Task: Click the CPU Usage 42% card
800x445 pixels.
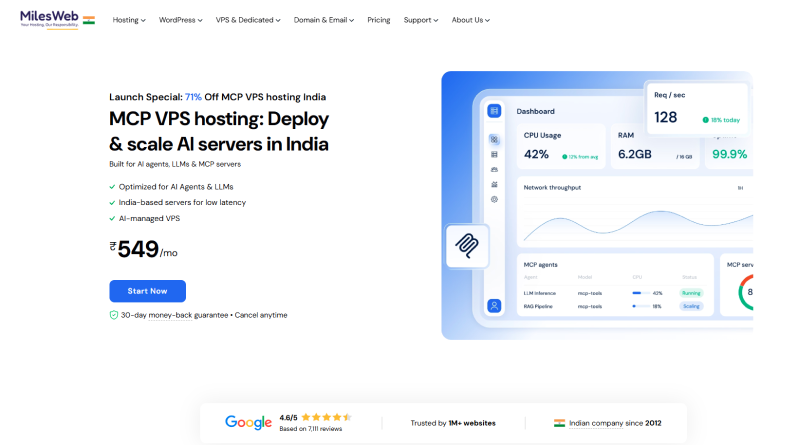Action: coord(561,146)
